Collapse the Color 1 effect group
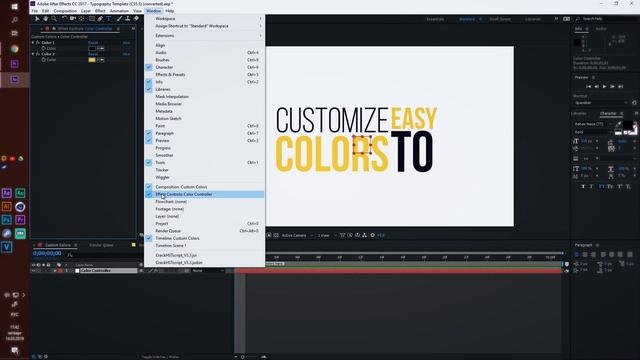 click(x=33, y=42)
